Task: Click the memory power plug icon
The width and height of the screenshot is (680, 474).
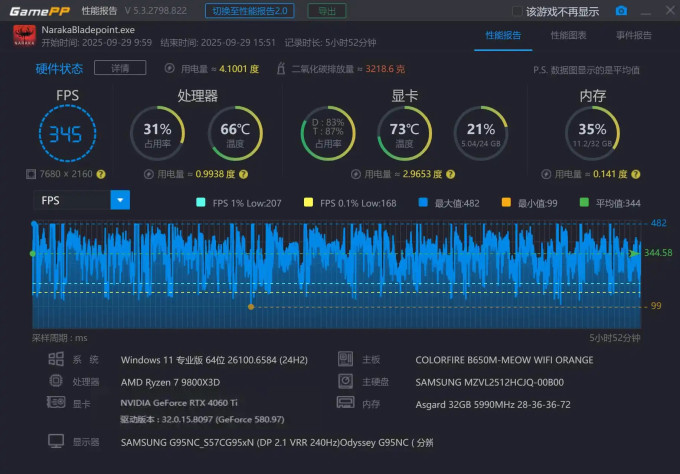Action: (546, 174)
